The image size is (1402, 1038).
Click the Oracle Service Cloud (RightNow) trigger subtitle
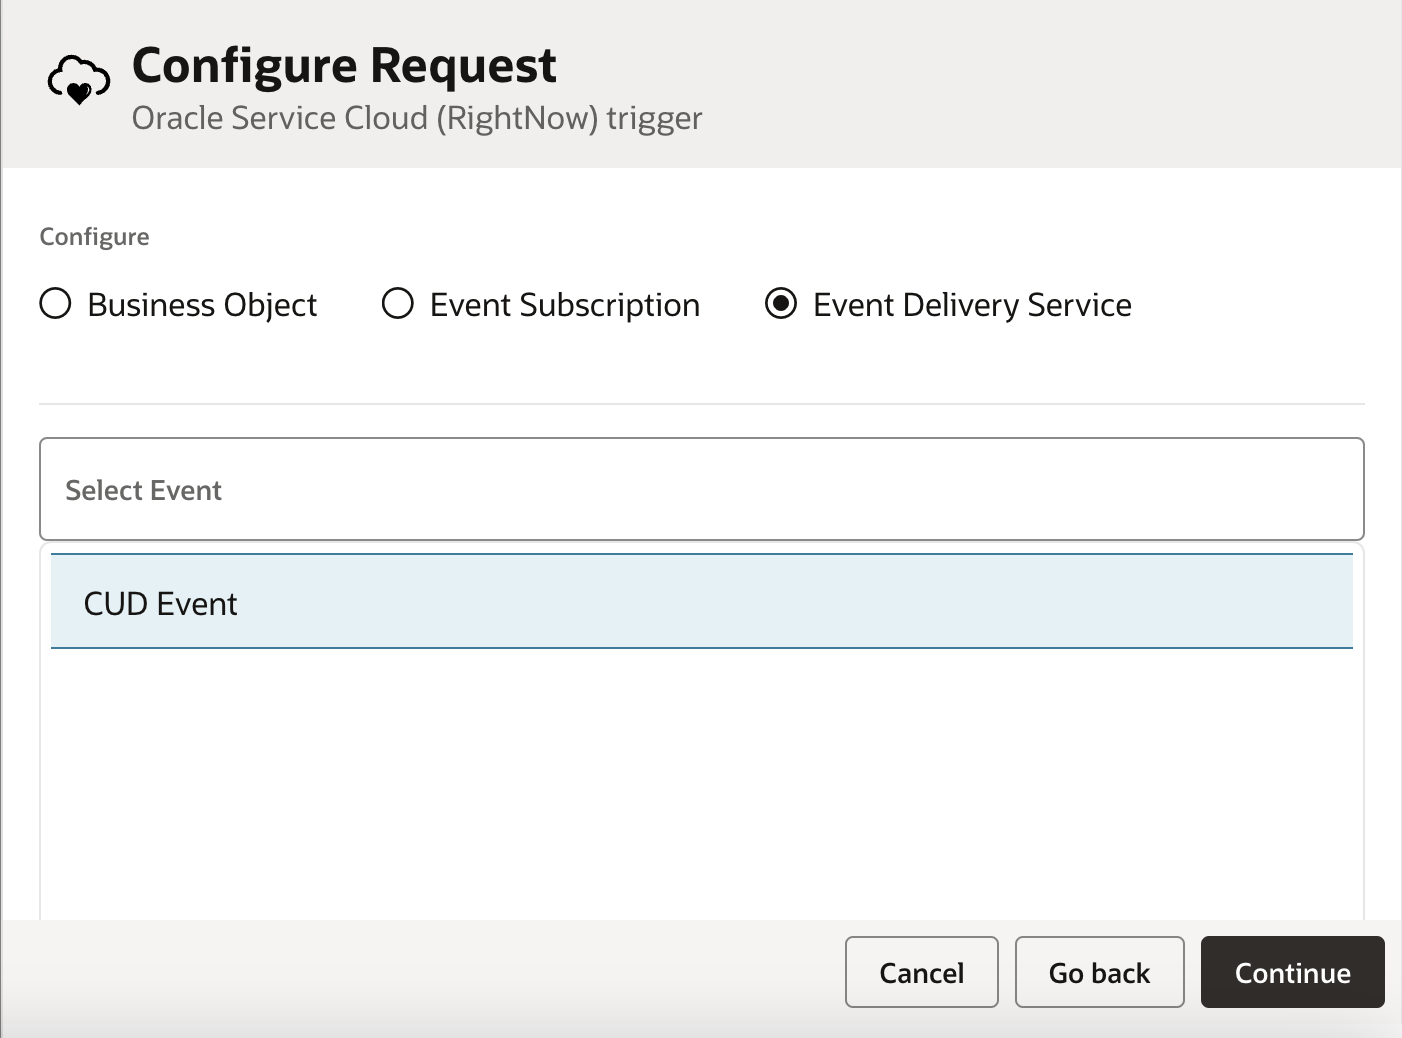pos(417,118)
